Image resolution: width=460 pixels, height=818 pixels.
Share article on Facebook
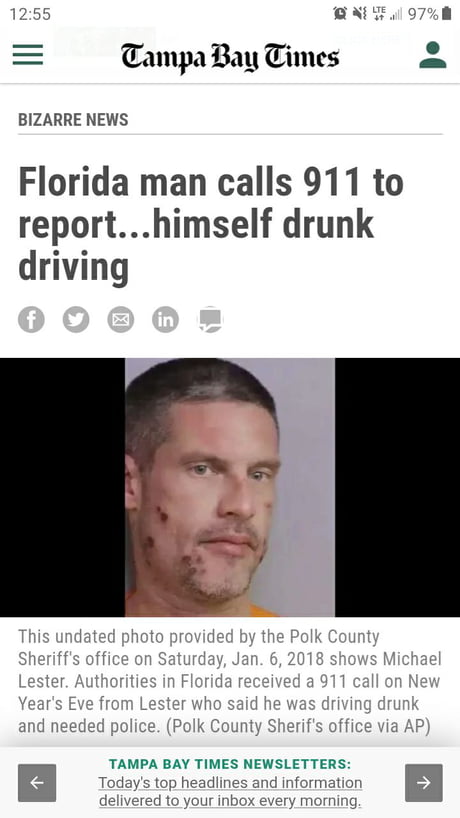click(x=31, y=319)
